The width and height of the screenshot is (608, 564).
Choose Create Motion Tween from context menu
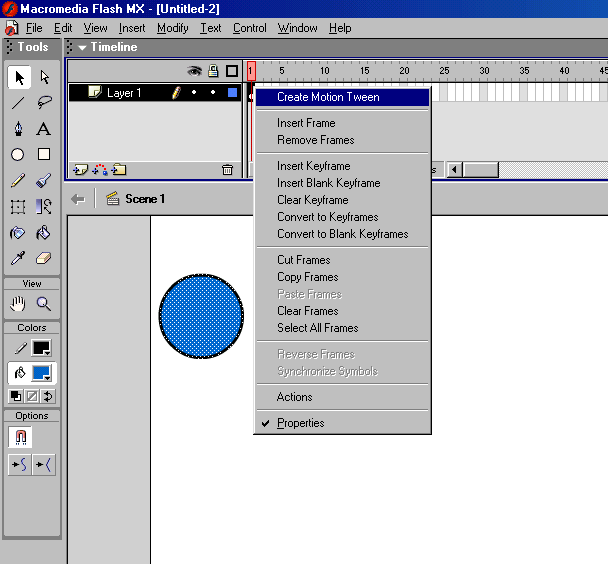328,97
